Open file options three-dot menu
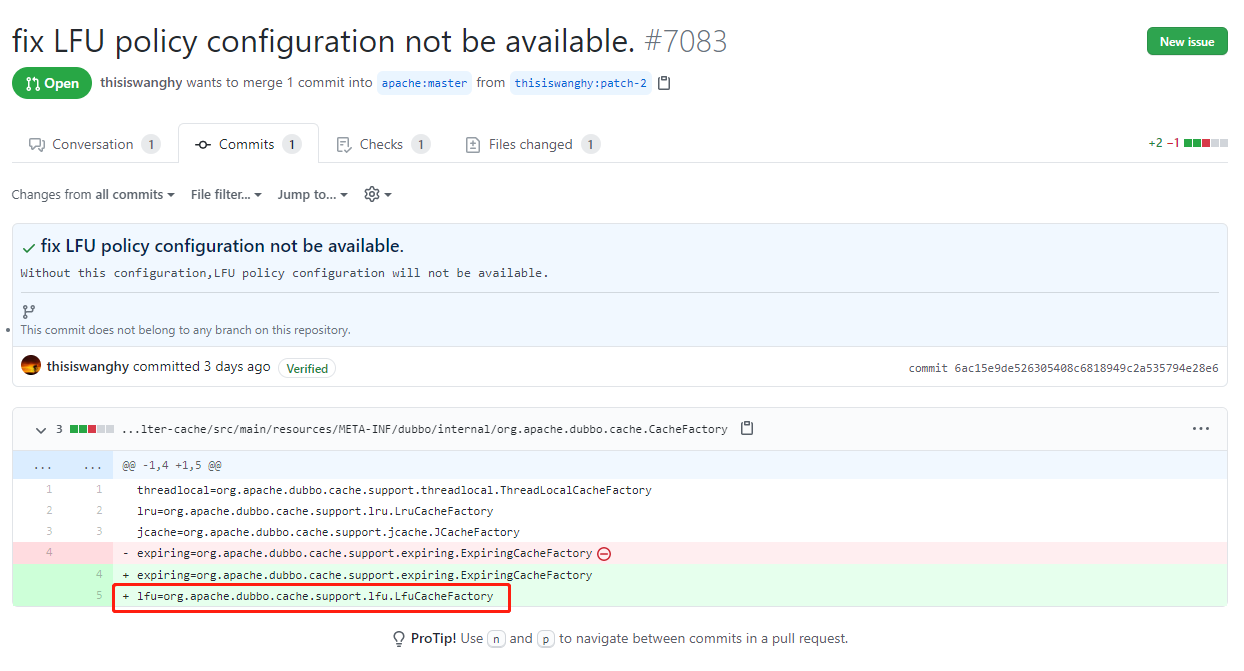1244x671 pixels. click(x=1201, y=428)
